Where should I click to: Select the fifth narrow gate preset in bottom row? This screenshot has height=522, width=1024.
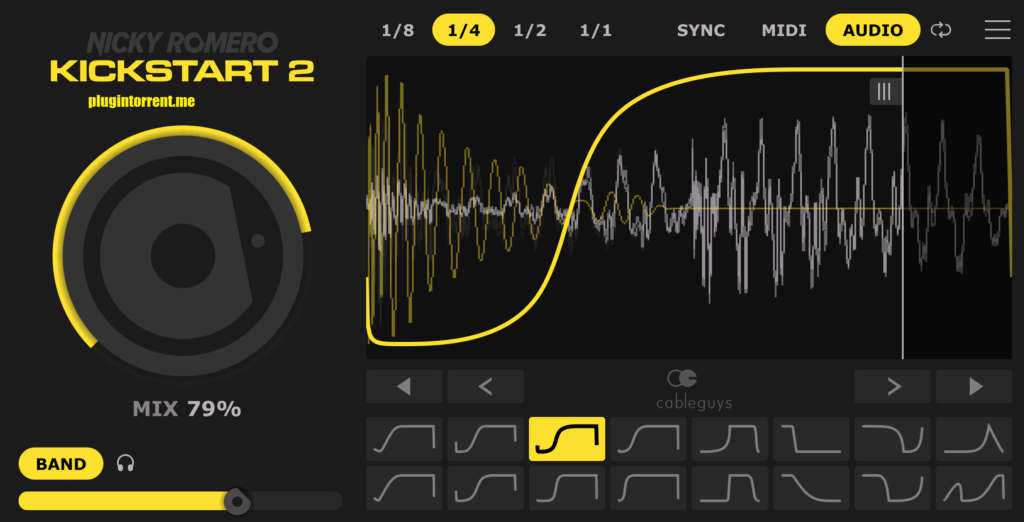pos(729,488)
